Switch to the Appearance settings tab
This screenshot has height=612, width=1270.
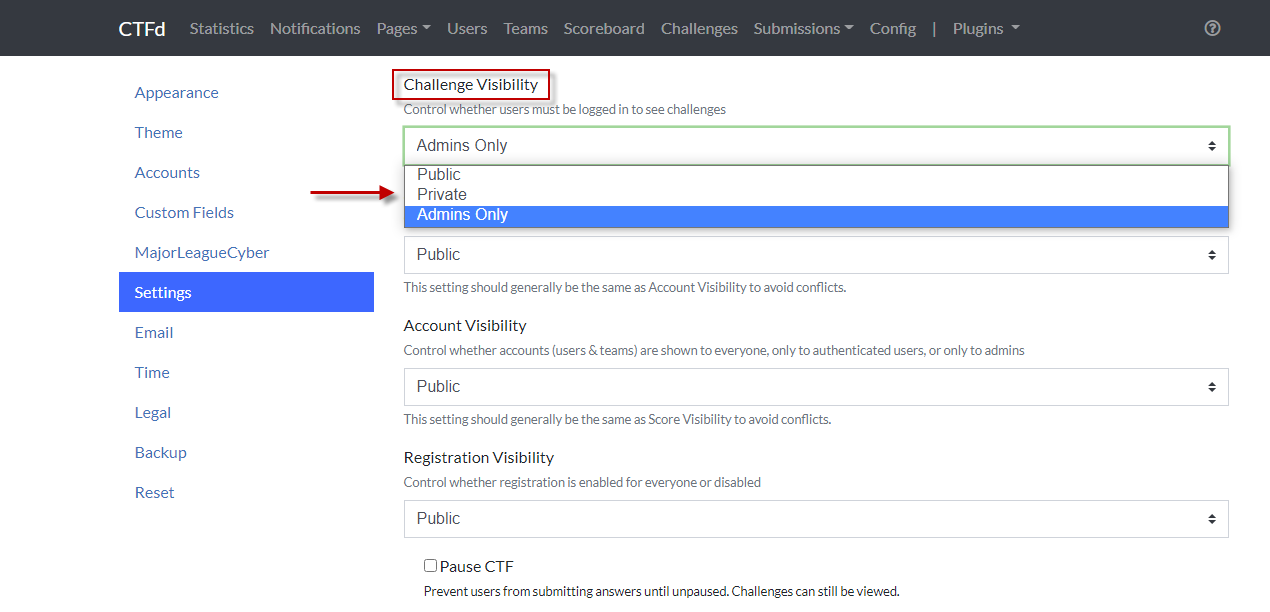click(176, 93)
